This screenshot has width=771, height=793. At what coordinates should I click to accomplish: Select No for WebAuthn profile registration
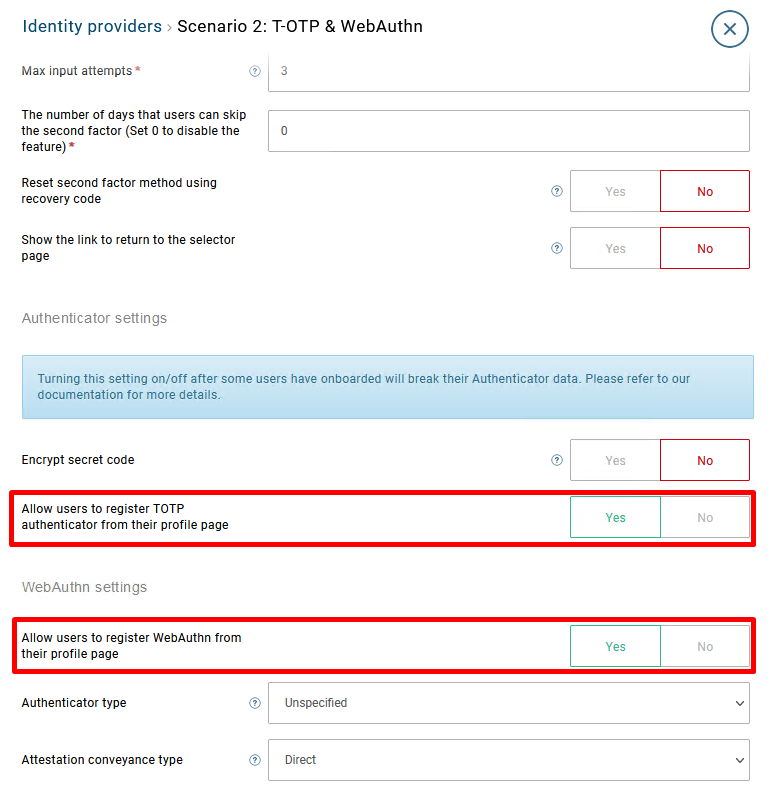pos(705,646)
